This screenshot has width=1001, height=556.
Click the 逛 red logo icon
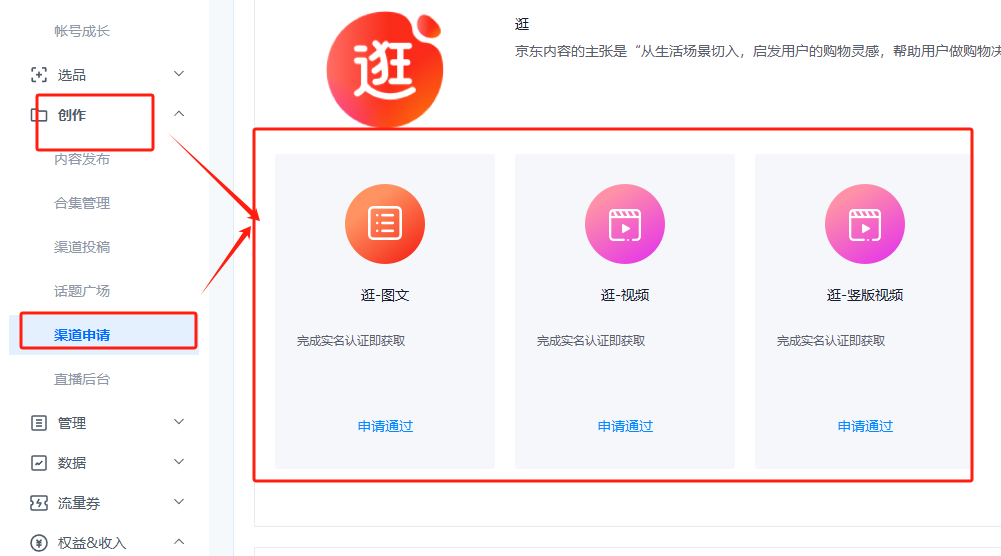point(384,68)
